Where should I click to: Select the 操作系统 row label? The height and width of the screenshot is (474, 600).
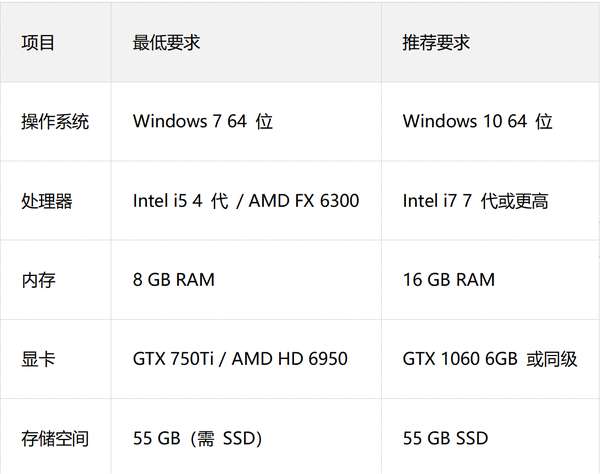click(55, 122)
